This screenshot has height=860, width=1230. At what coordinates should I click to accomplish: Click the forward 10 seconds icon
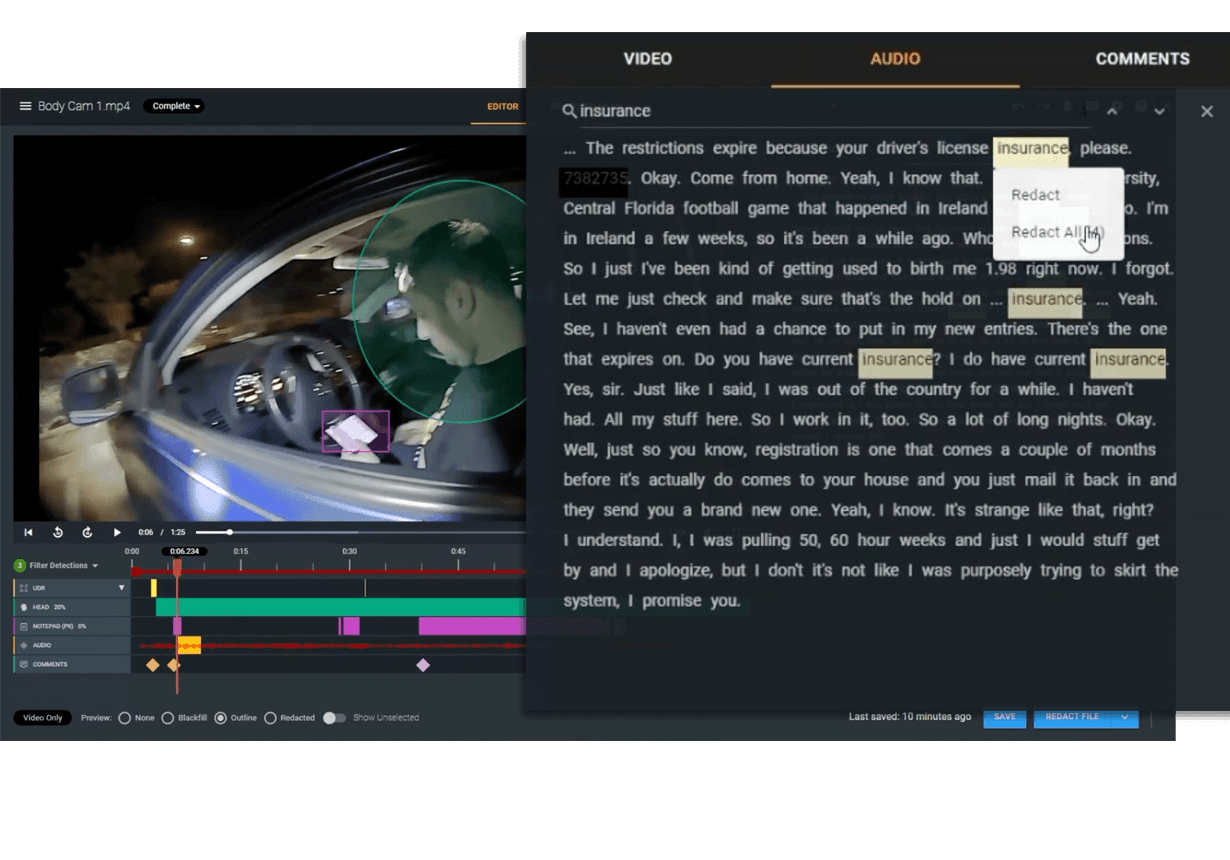(88, 532)
